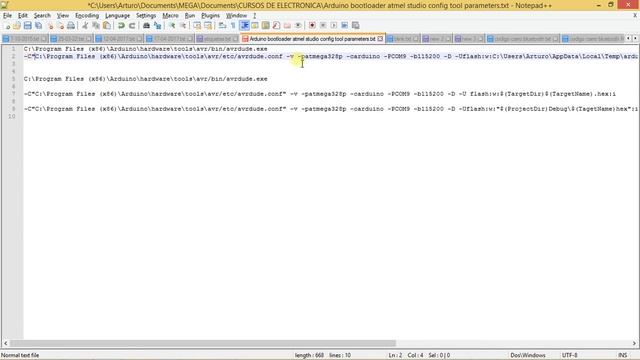This screenshot has height=360, width=640.
Task: Click the horizontal scrollbar thumb
Action: (203, 343)
